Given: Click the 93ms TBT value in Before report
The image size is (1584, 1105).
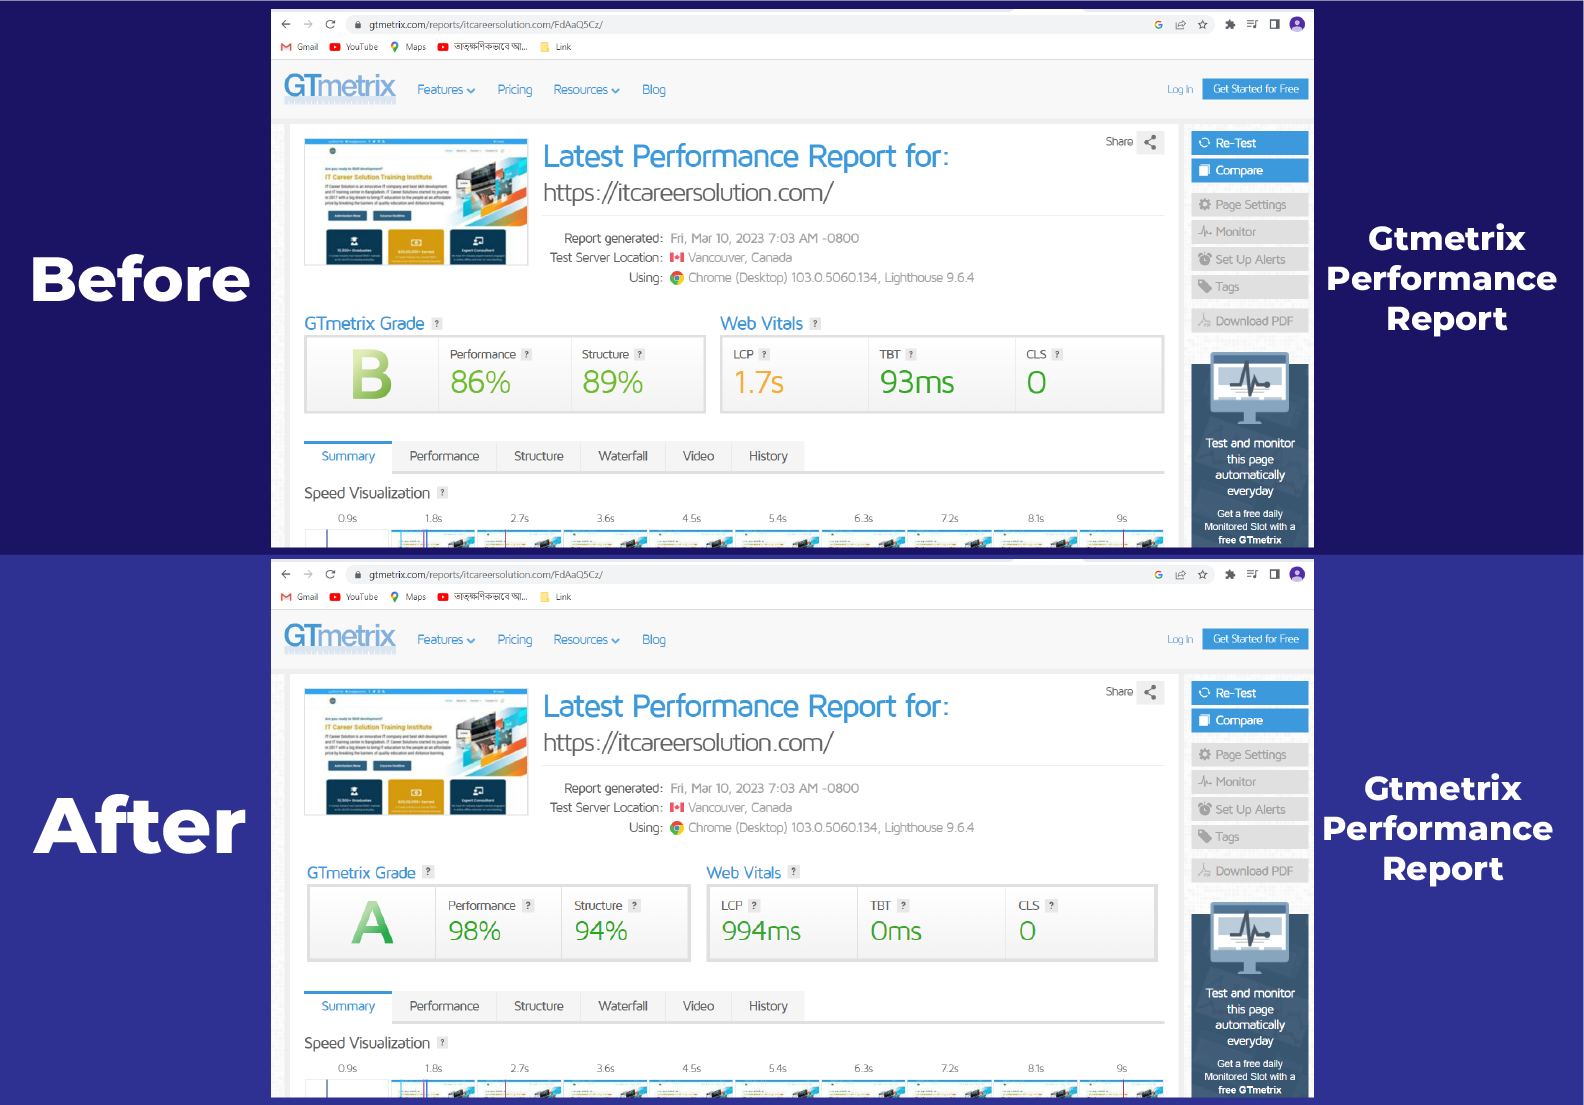Looking at the screenshot, I should [917, 383].
